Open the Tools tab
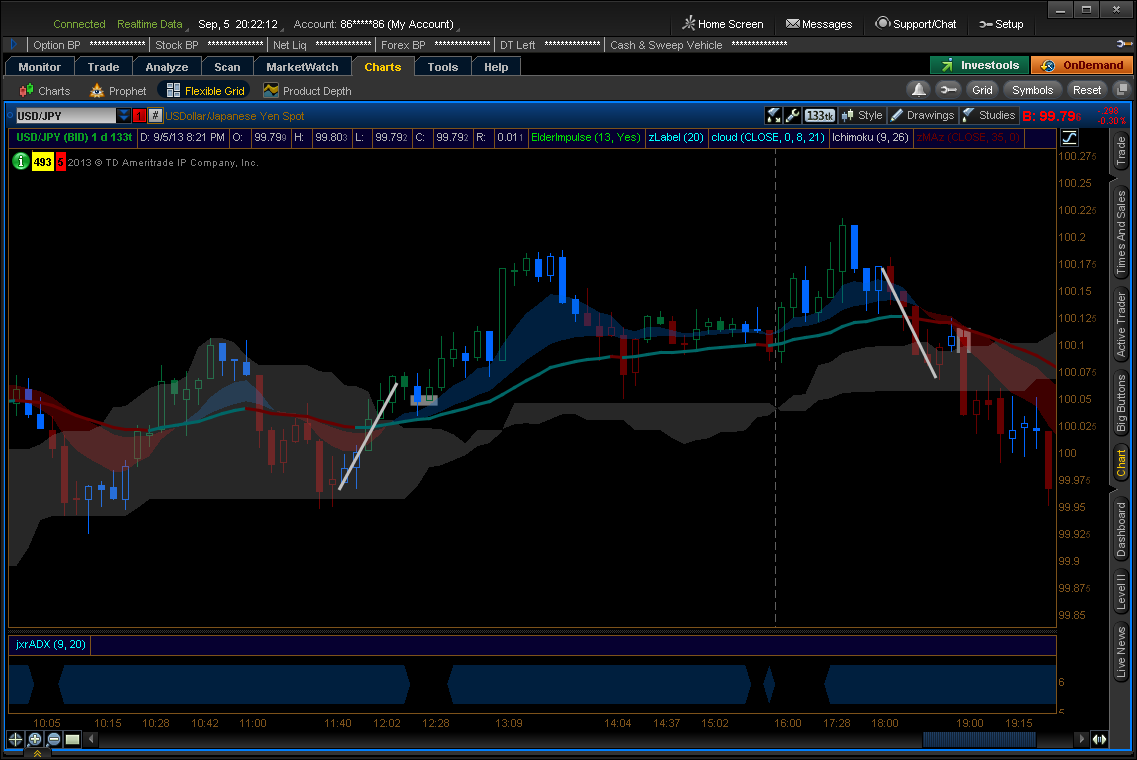Image resolution: width=1137 pixels, height=760 pixels. click(x=442, y=67)
